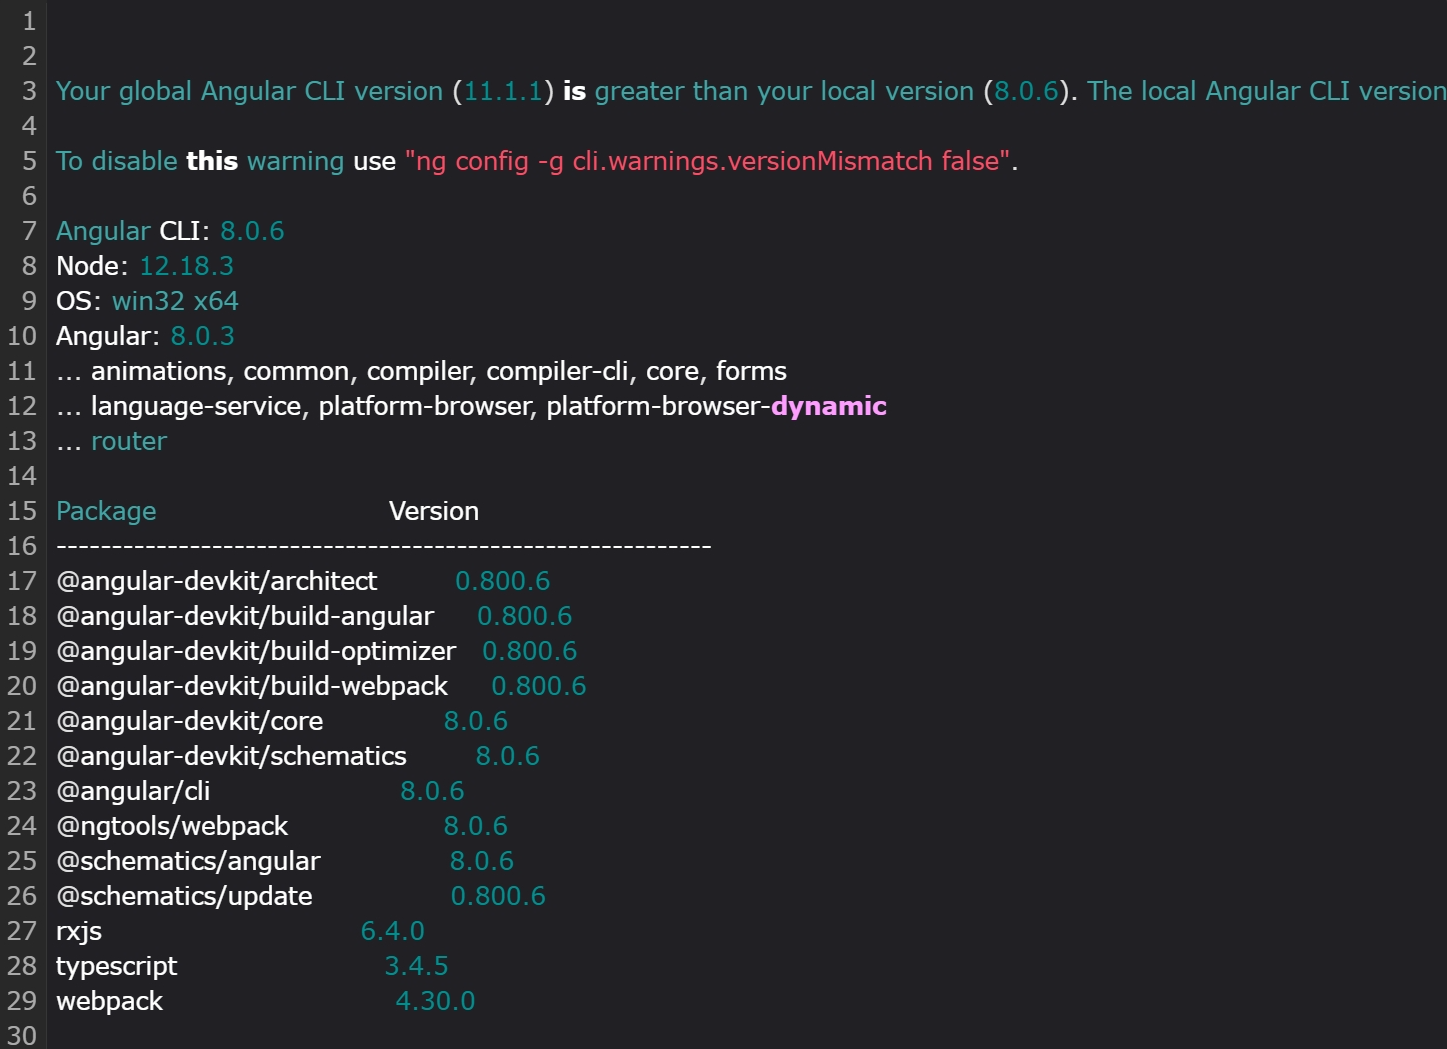Click the word 'compiler-cli' on line 11
Viewport: 1447px width, 1049px height.
coord(557,371)
